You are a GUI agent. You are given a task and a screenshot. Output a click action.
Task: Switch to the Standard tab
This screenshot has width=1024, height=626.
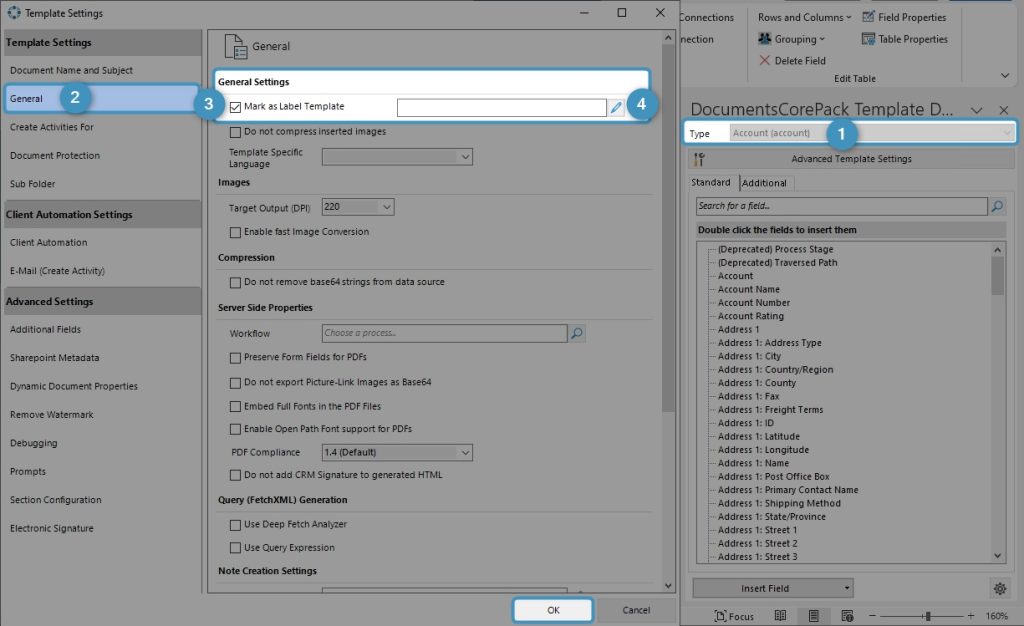(x=711, y=183)
